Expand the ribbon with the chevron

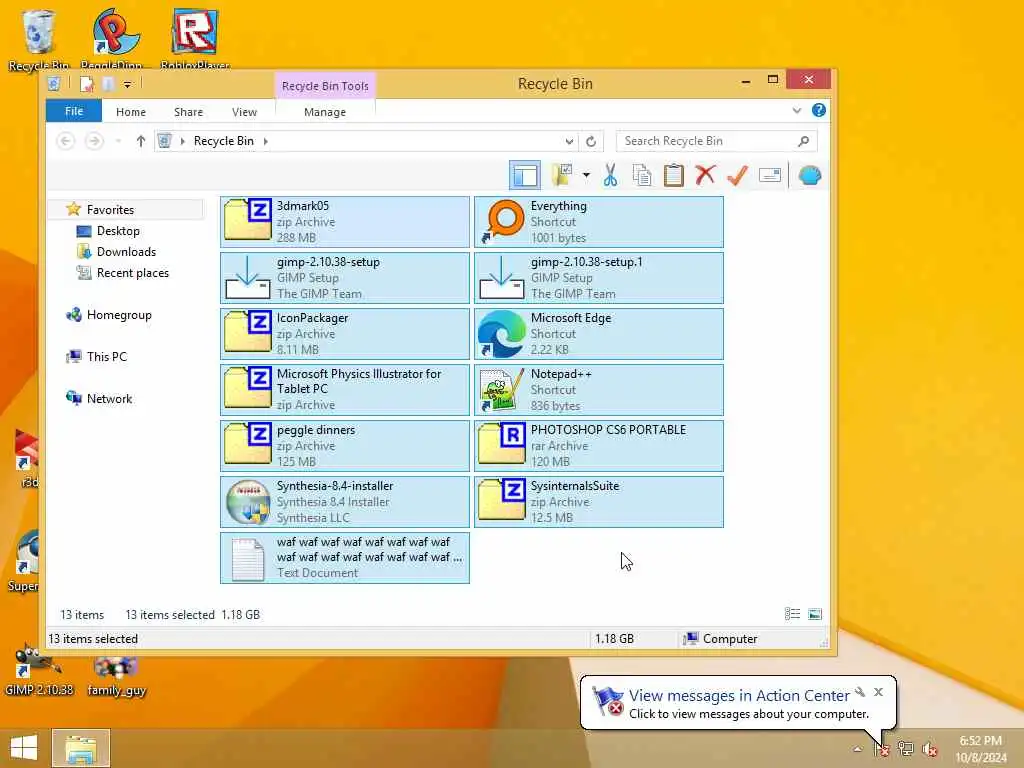click(797, 110)
